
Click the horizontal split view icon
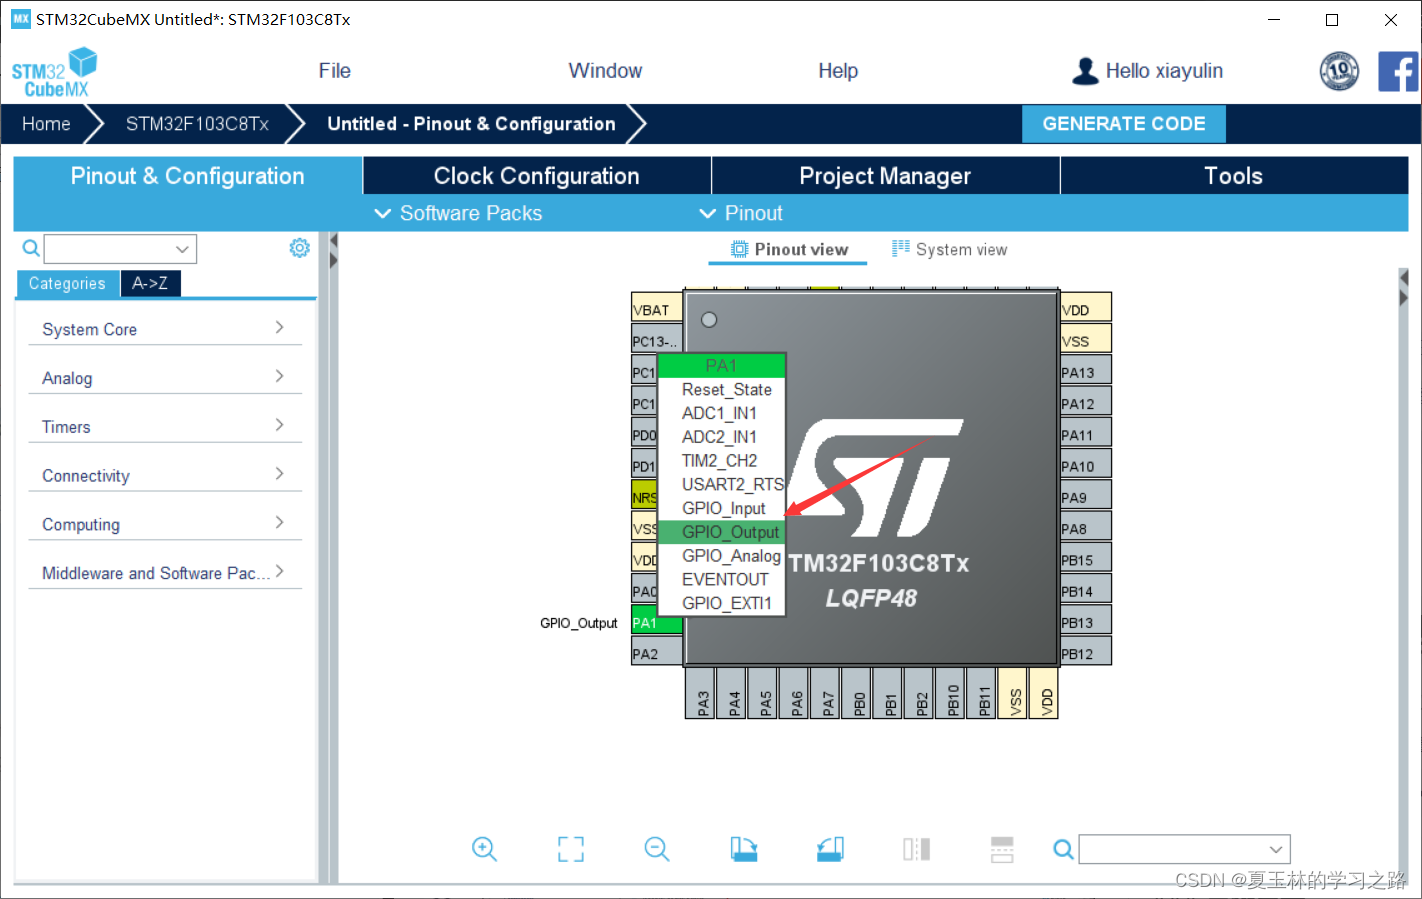tap(1002, 849)
